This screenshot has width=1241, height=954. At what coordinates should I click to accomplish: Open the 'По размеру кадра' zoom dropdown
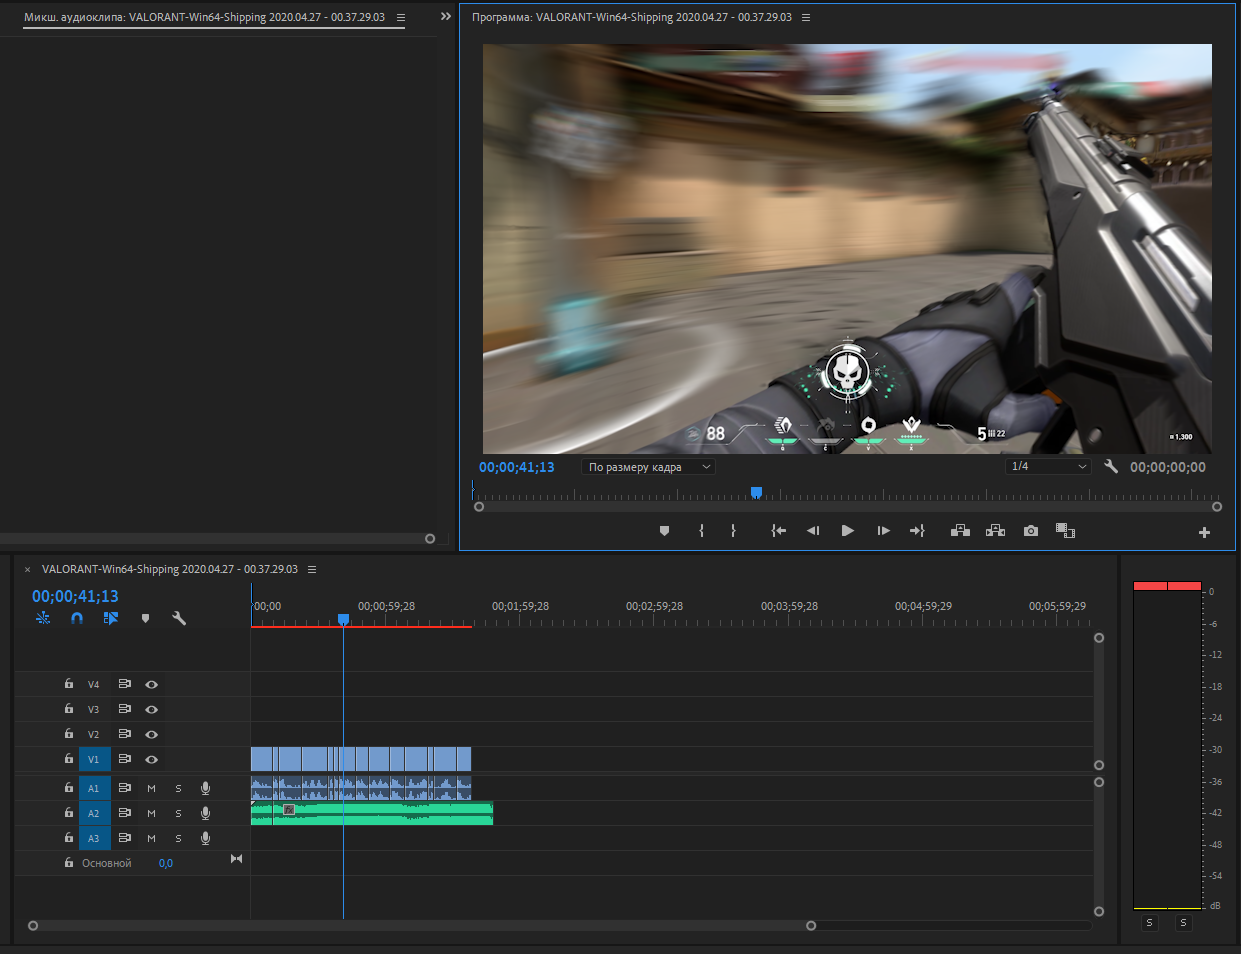tap(649, 467)
